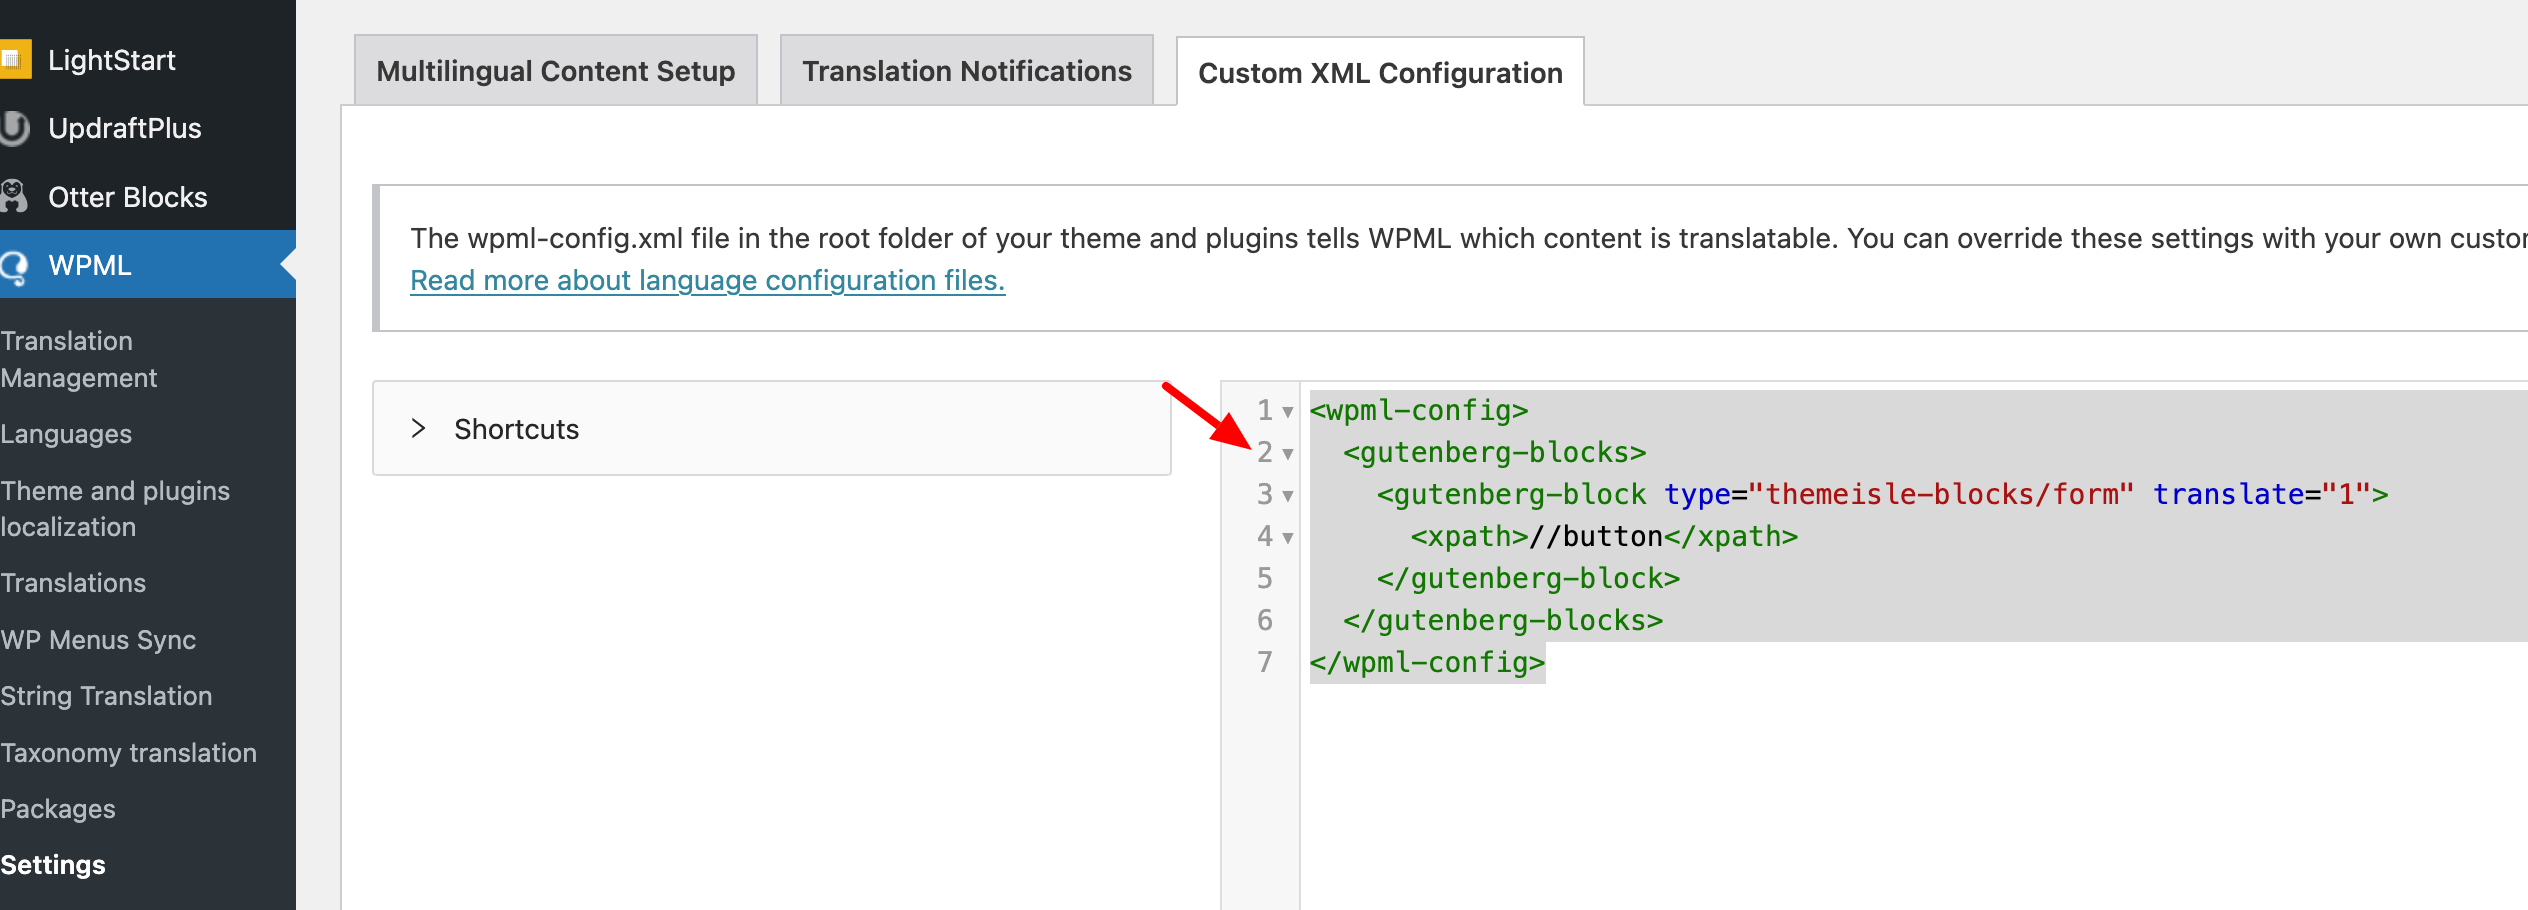The image size is (2528, 910).
Task: Click the opening gutenberg-blocks tag
Action: pos(1495,452)
